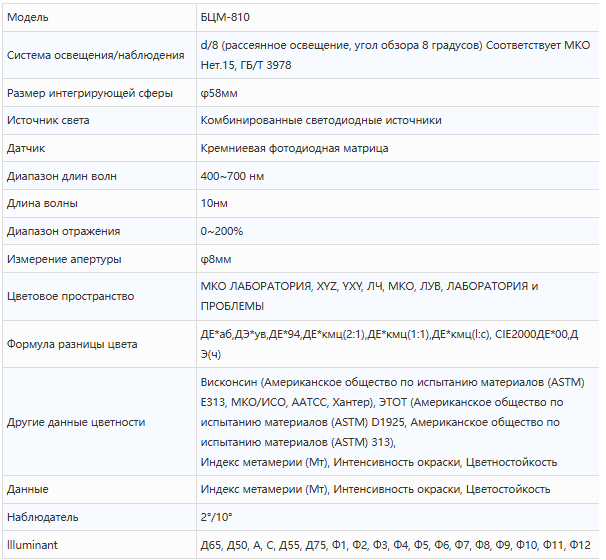Click the "Источник света" row label
The image size is (606, 560).
[x=48, y=120]
